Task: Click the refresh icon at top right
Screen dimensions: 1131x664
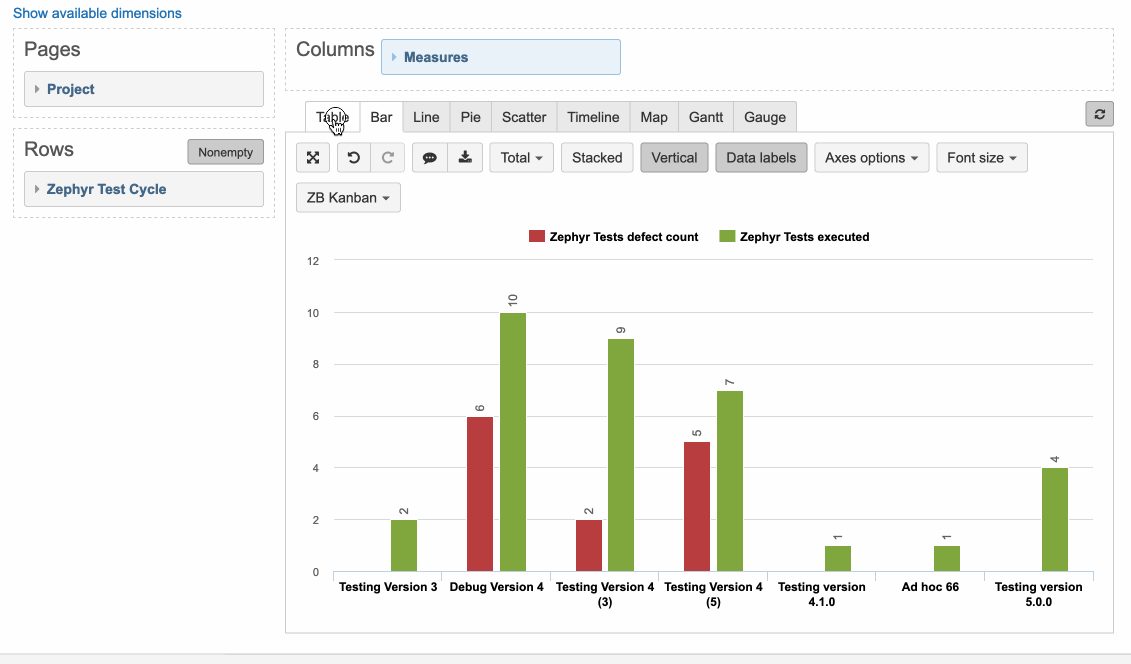Action: (x=1099, y=114)
